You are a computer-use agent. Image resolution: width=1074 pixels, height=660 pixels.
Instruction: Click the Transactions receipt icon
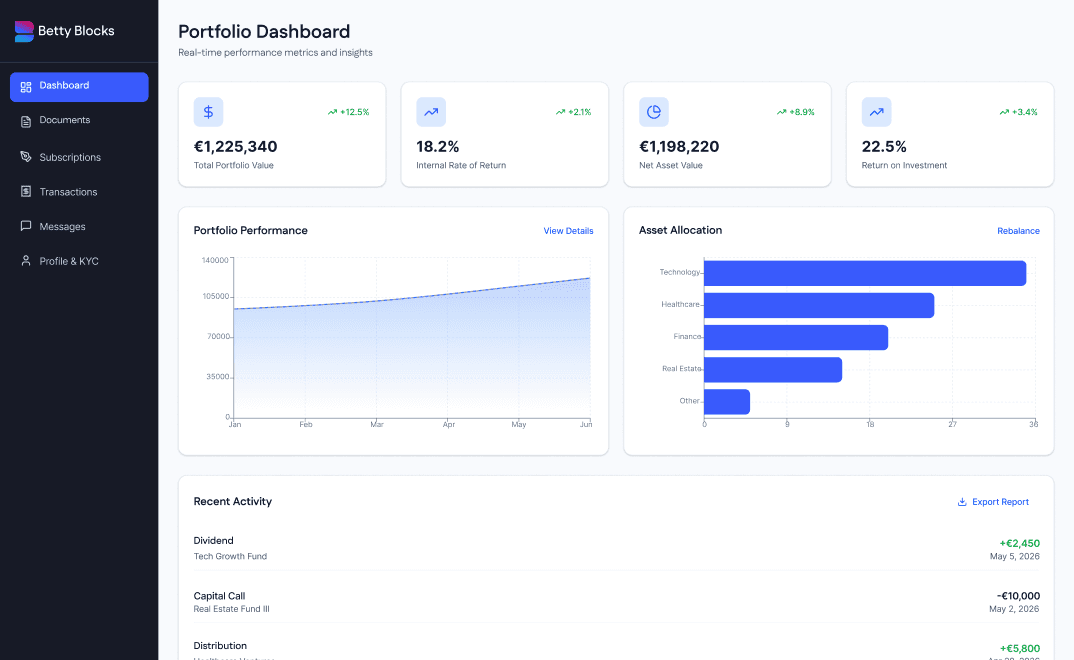point(26,192)
